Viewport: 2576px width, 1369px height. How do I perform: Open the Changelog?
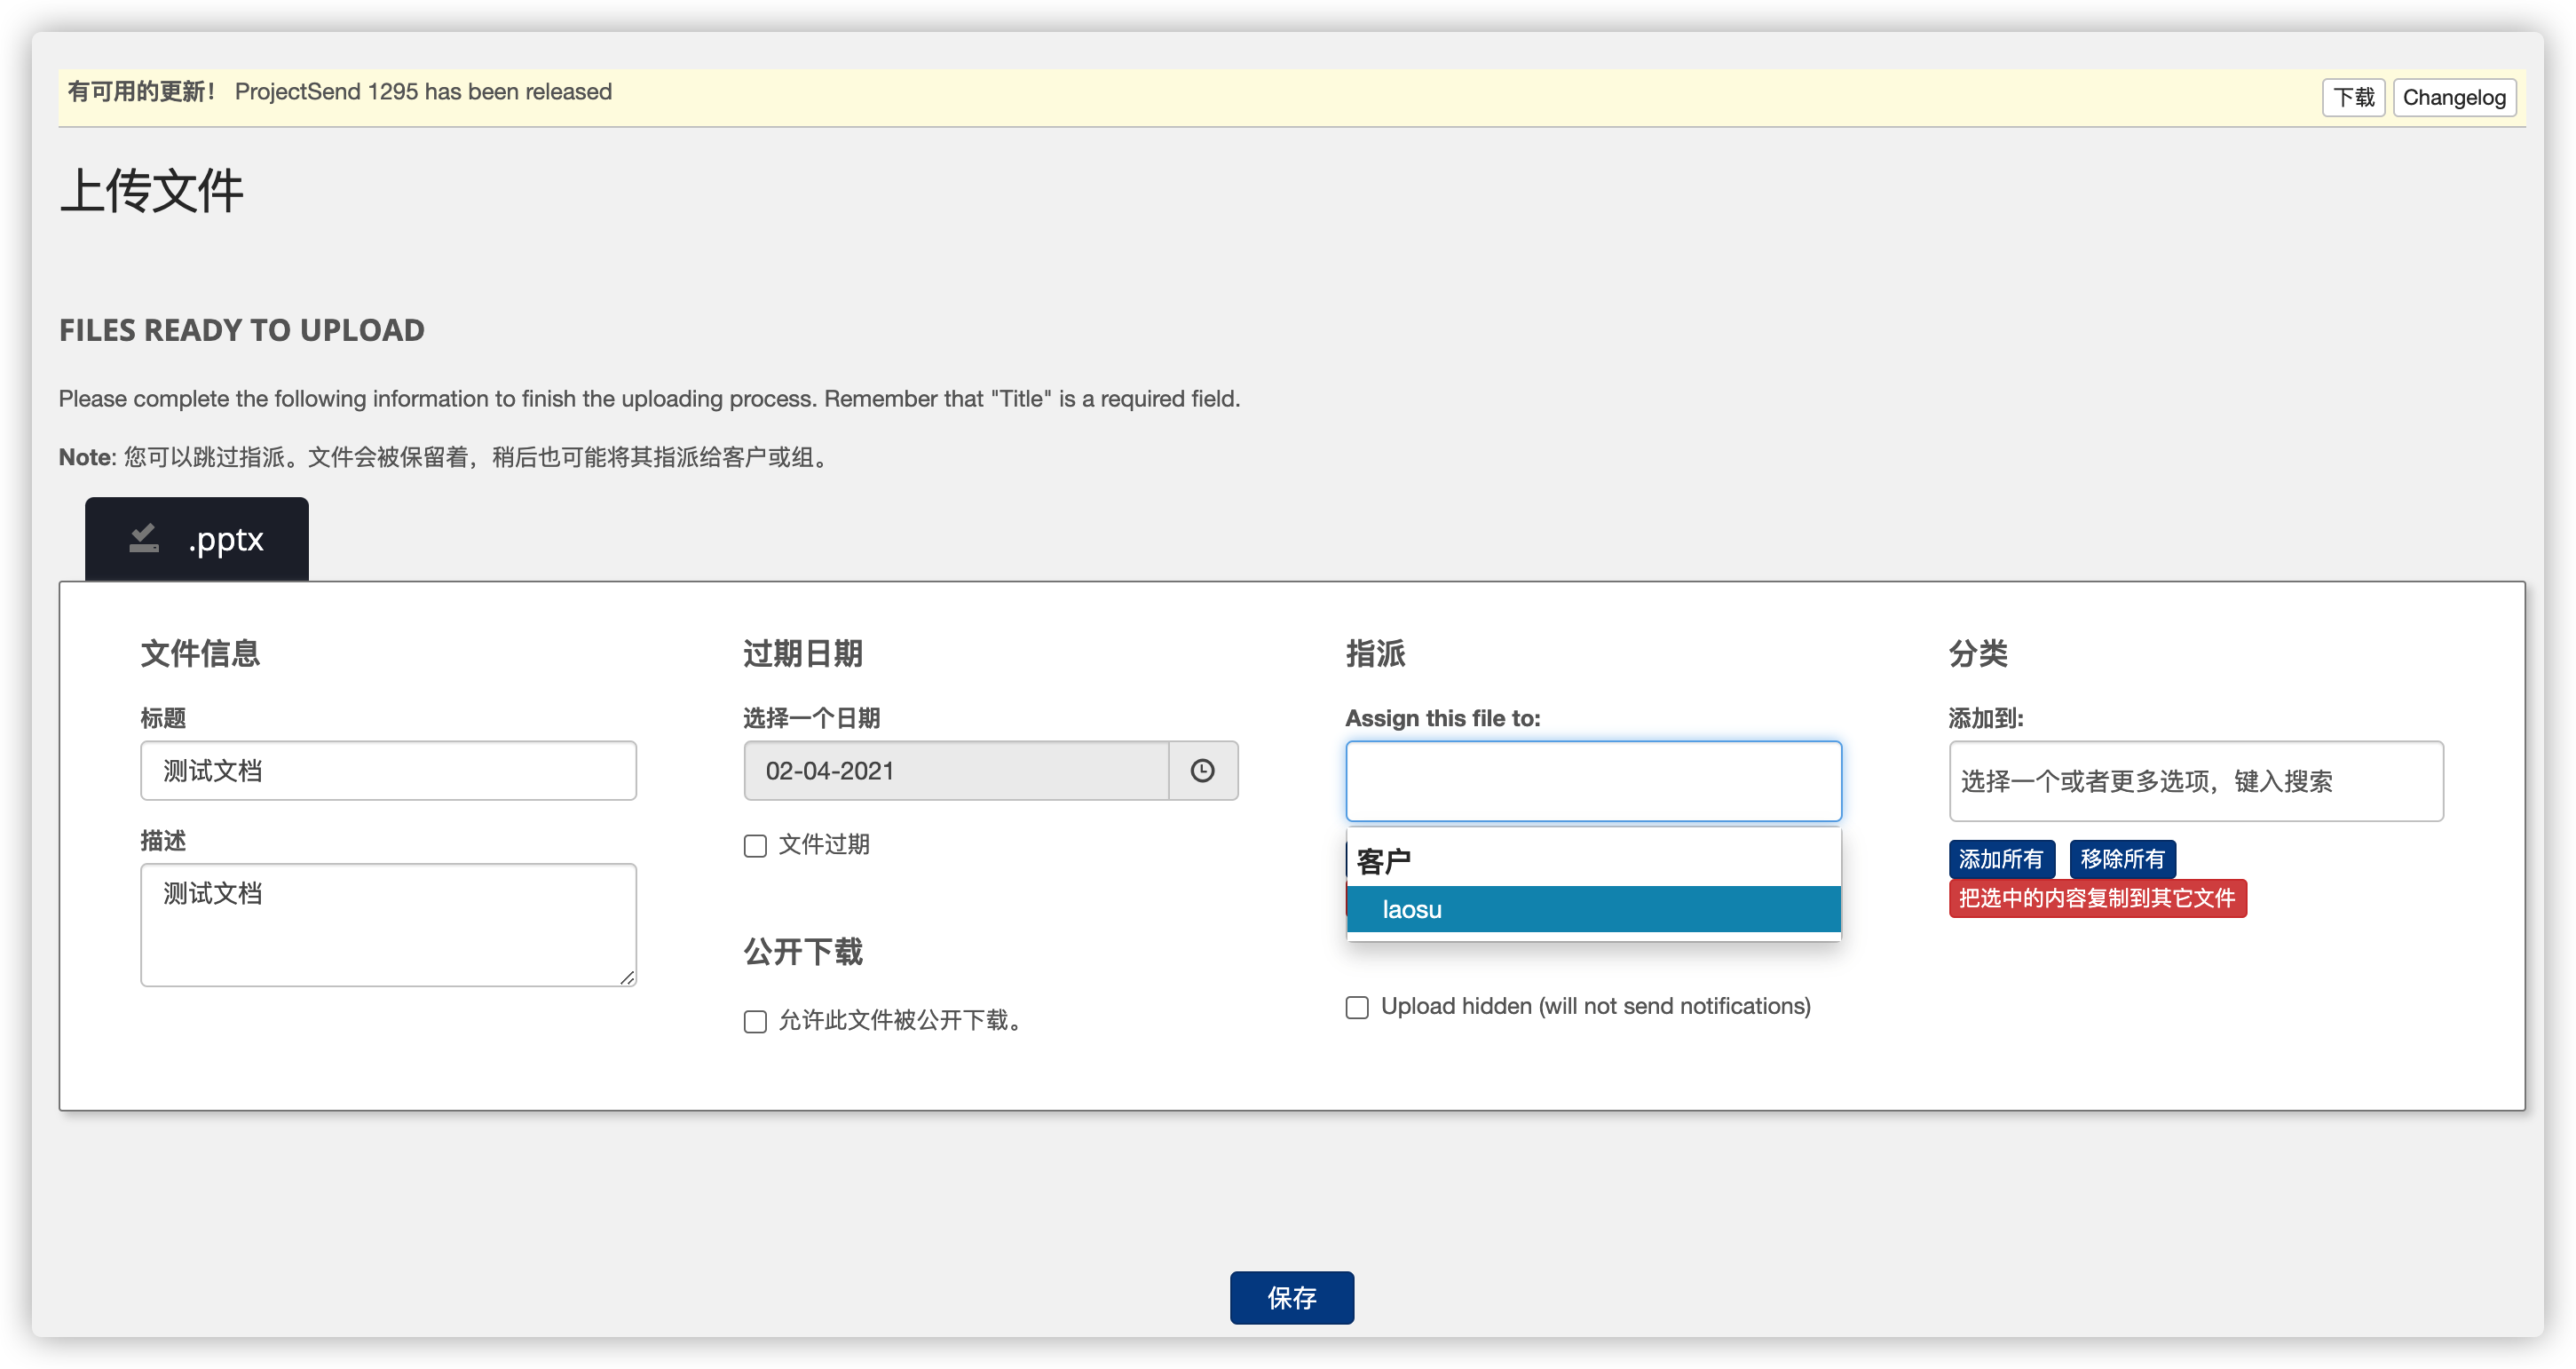coord(2454,97)
